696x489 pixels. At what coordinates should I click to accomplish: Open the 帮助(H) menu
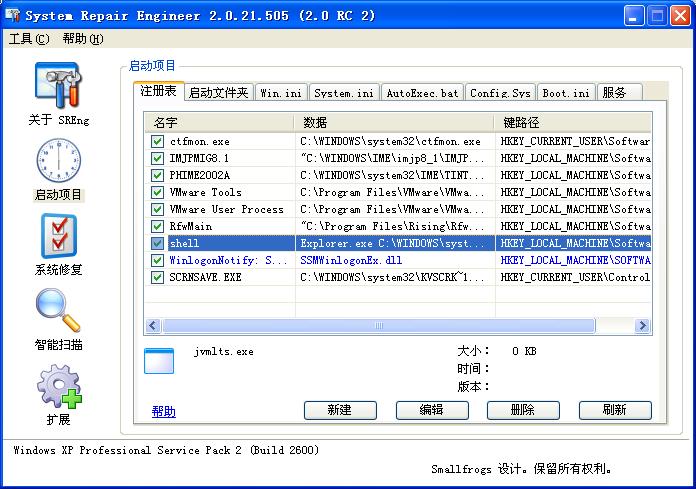(x=83, y=39)
